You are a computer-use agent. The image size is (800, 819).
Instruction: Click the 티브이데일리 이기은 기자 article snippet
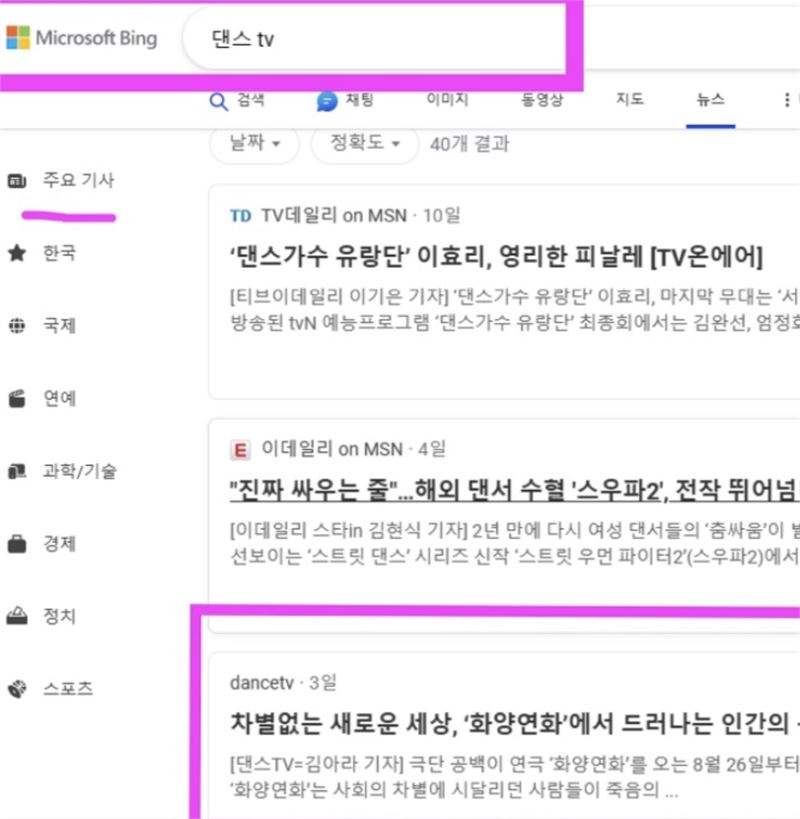[514, 310]
